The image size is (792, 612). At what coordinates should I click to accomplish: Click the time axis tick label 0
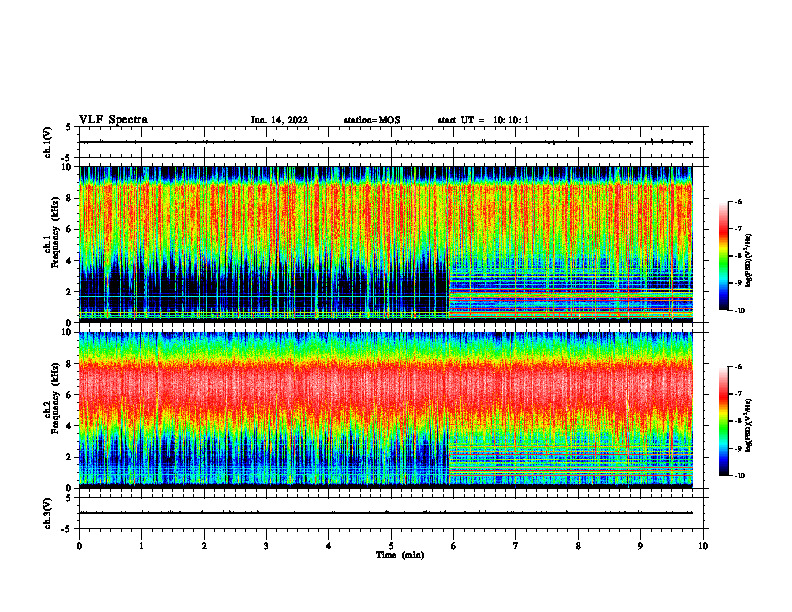(x=79, y=546)
